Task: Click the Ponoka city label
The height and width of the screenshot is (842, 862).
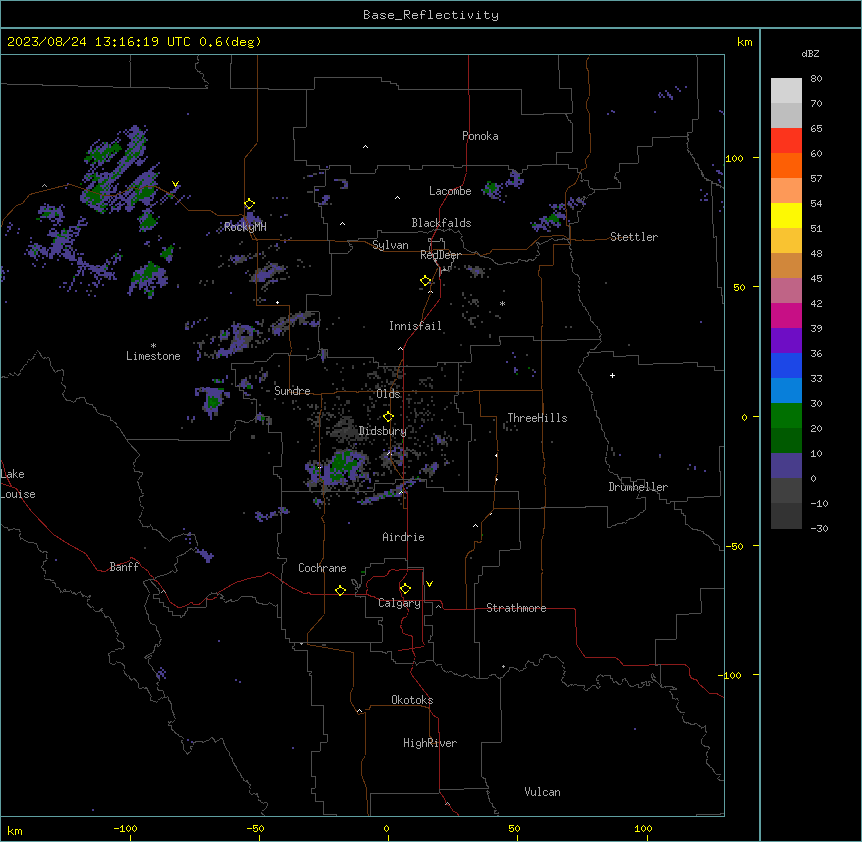Action: pos(480,136)
